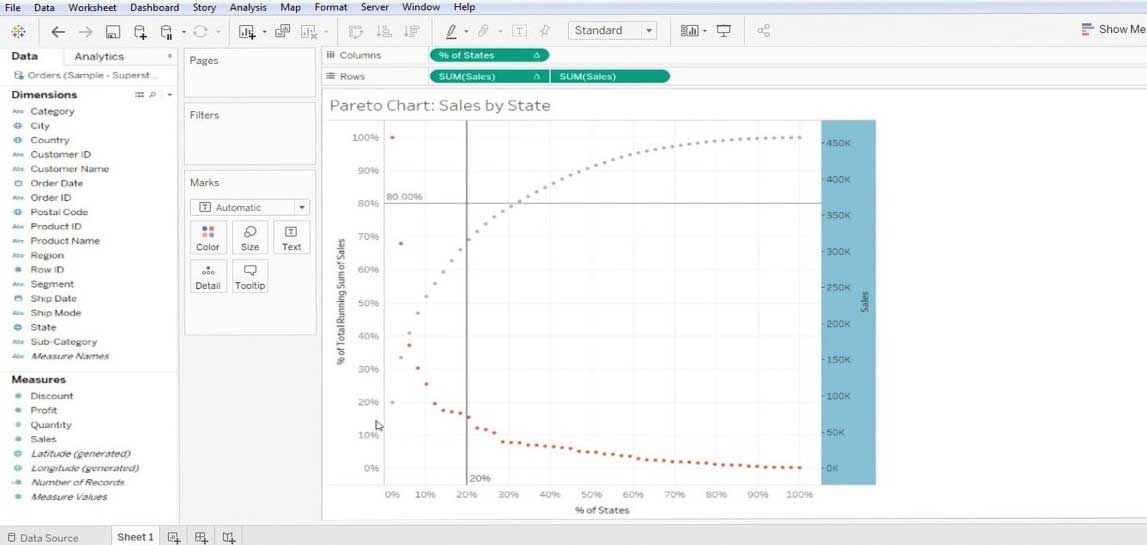Expand the Dimensions pane menu arrow
The width and height of the screenshot is (1147, 545).
(x=170, y=95)
